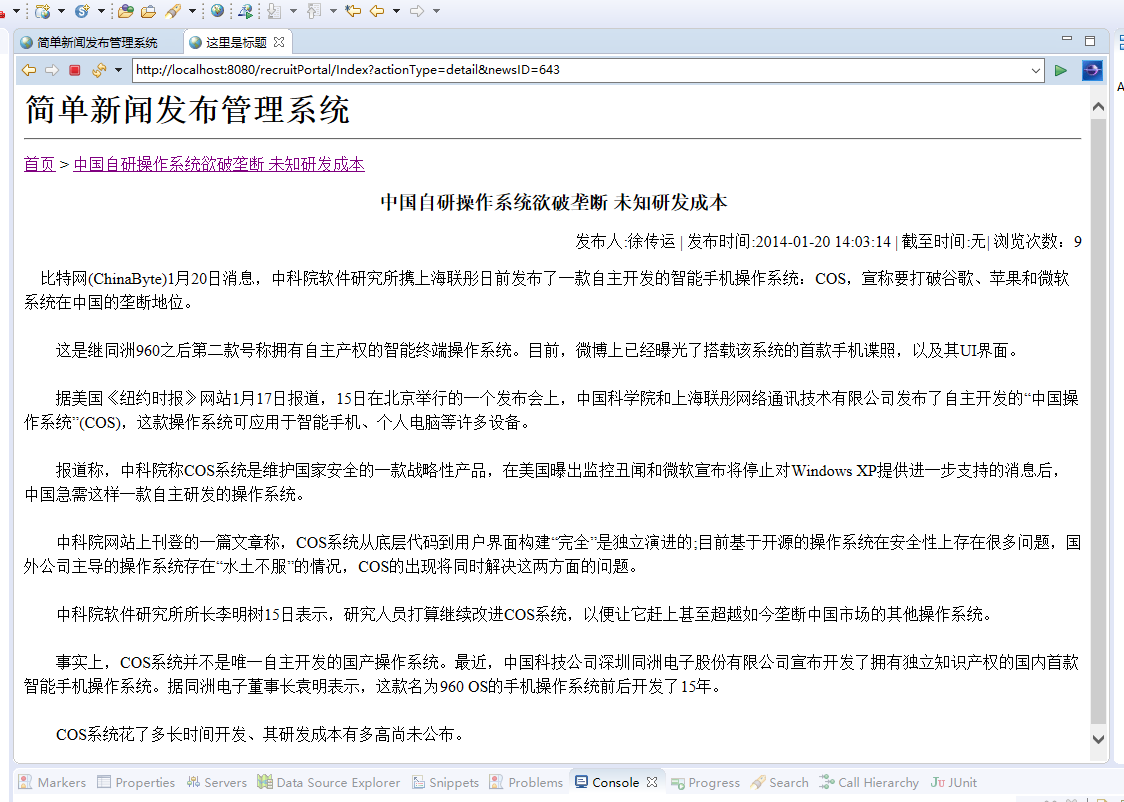
Task: Refresh the page using the browser refresh icon
Action: point(97,70)
